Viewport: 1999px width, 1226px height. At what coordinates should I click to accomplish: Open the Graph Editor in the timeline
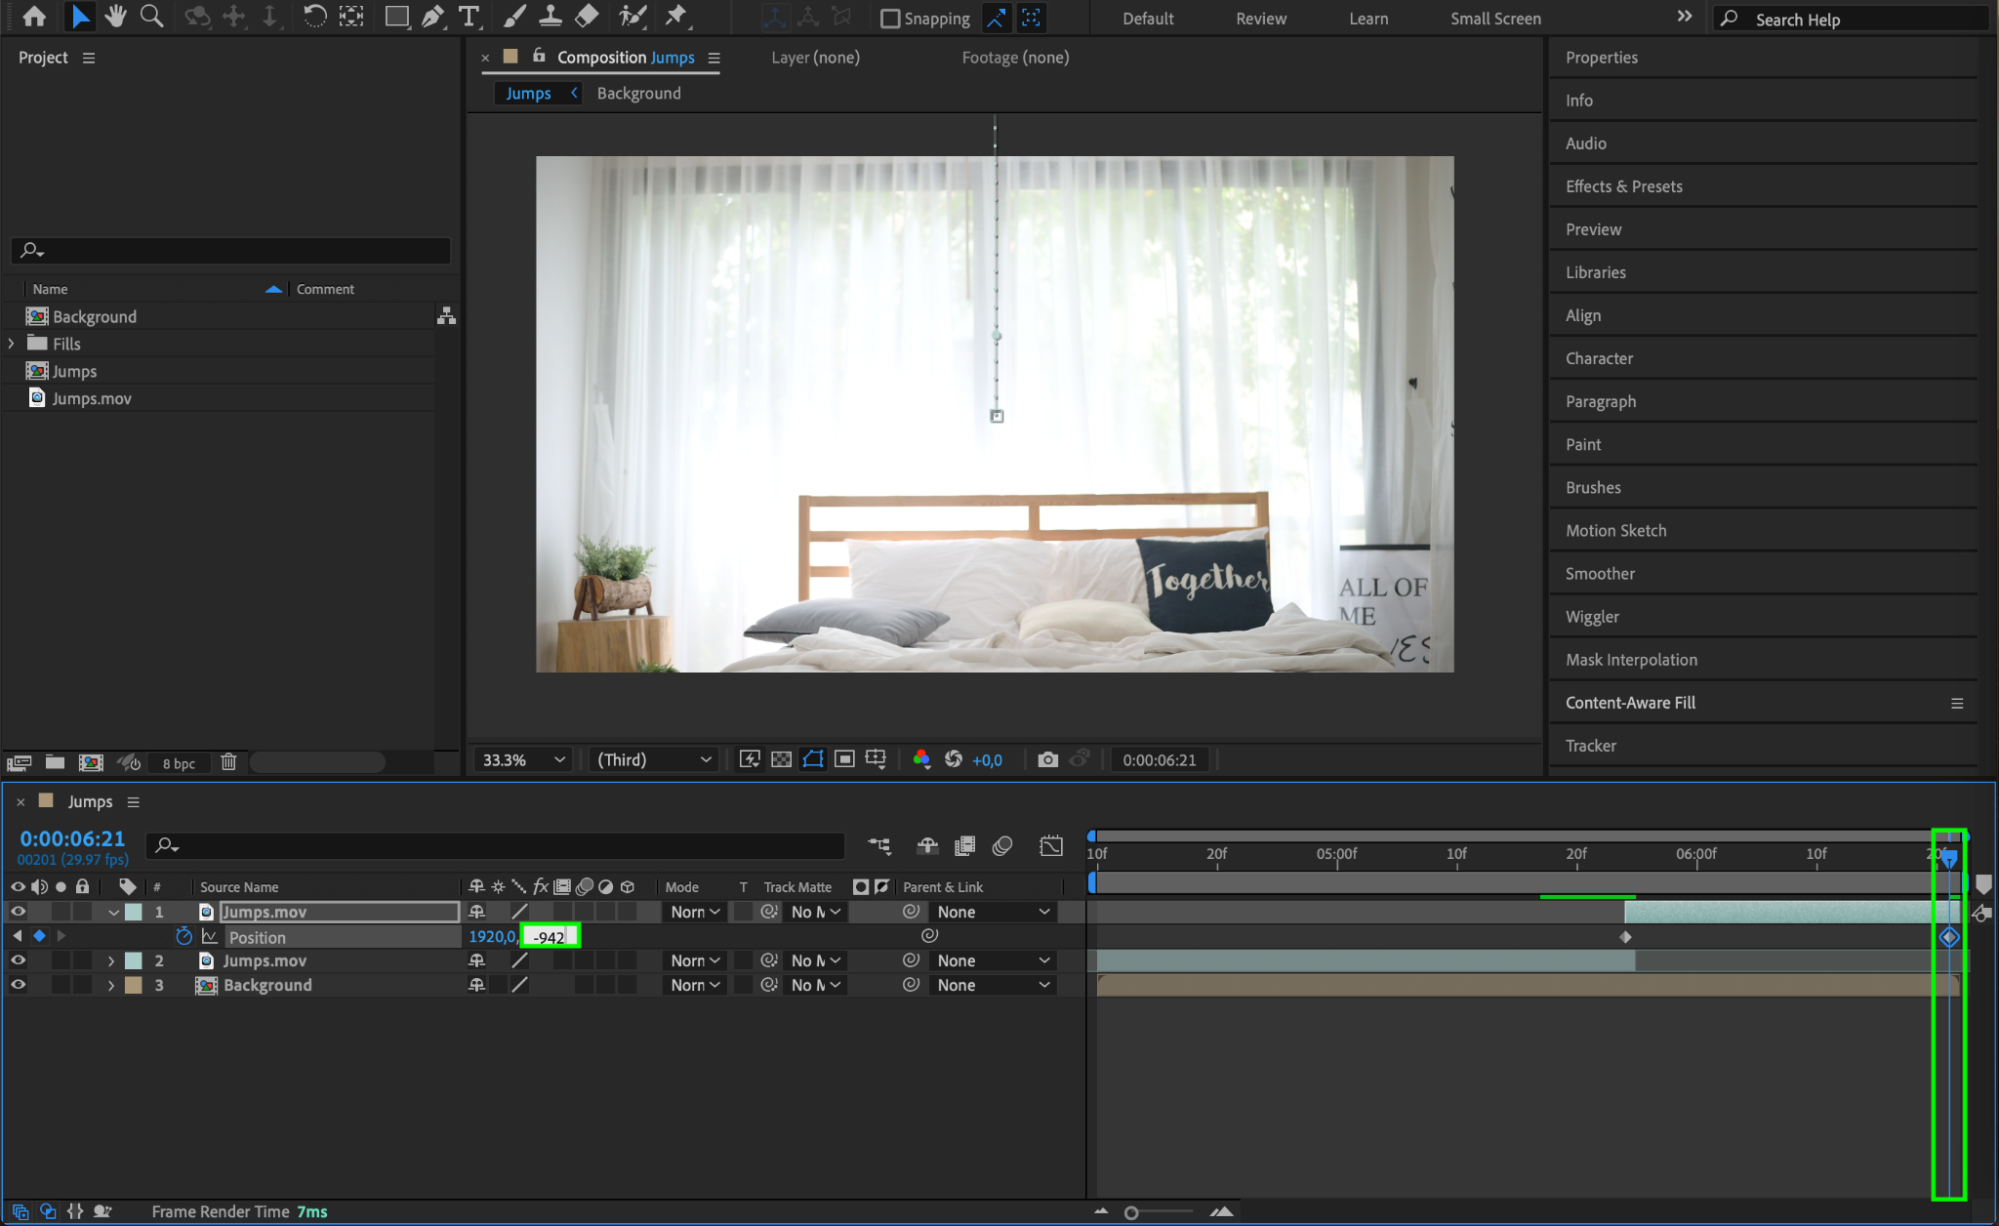(1051, 846)
